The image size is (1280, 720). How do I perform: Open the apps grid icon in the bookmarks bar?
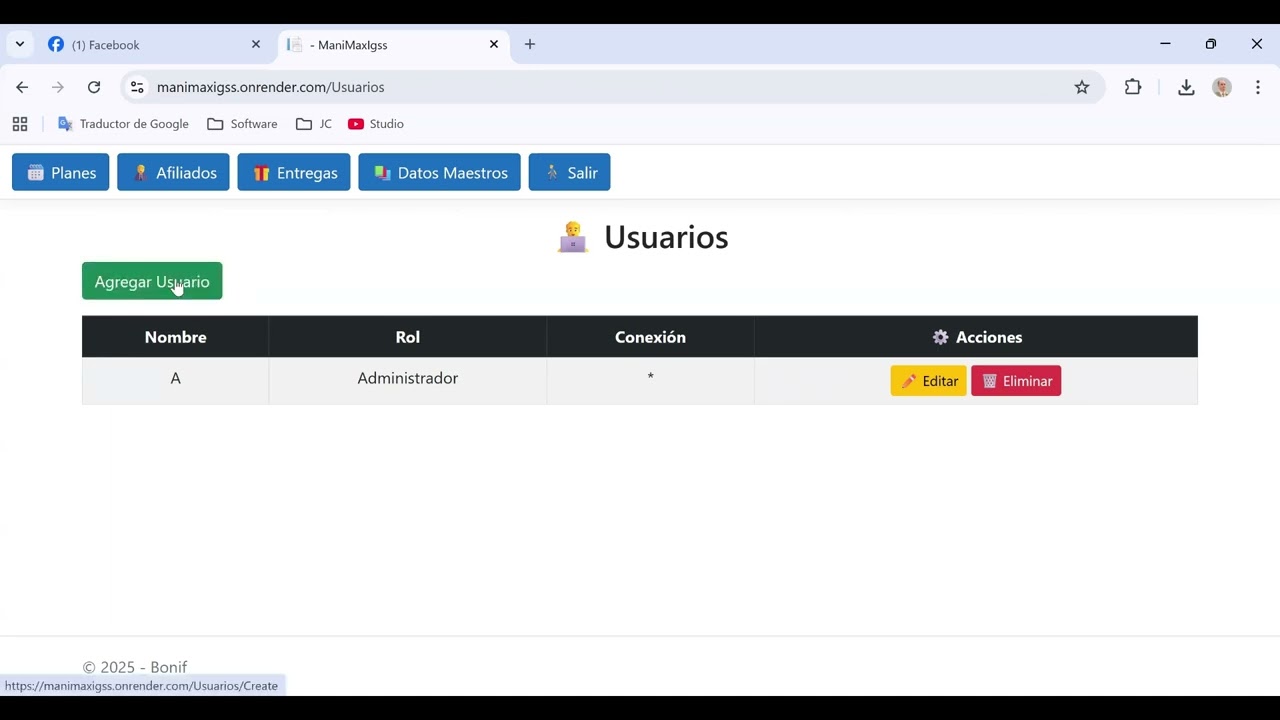(20, 124)
